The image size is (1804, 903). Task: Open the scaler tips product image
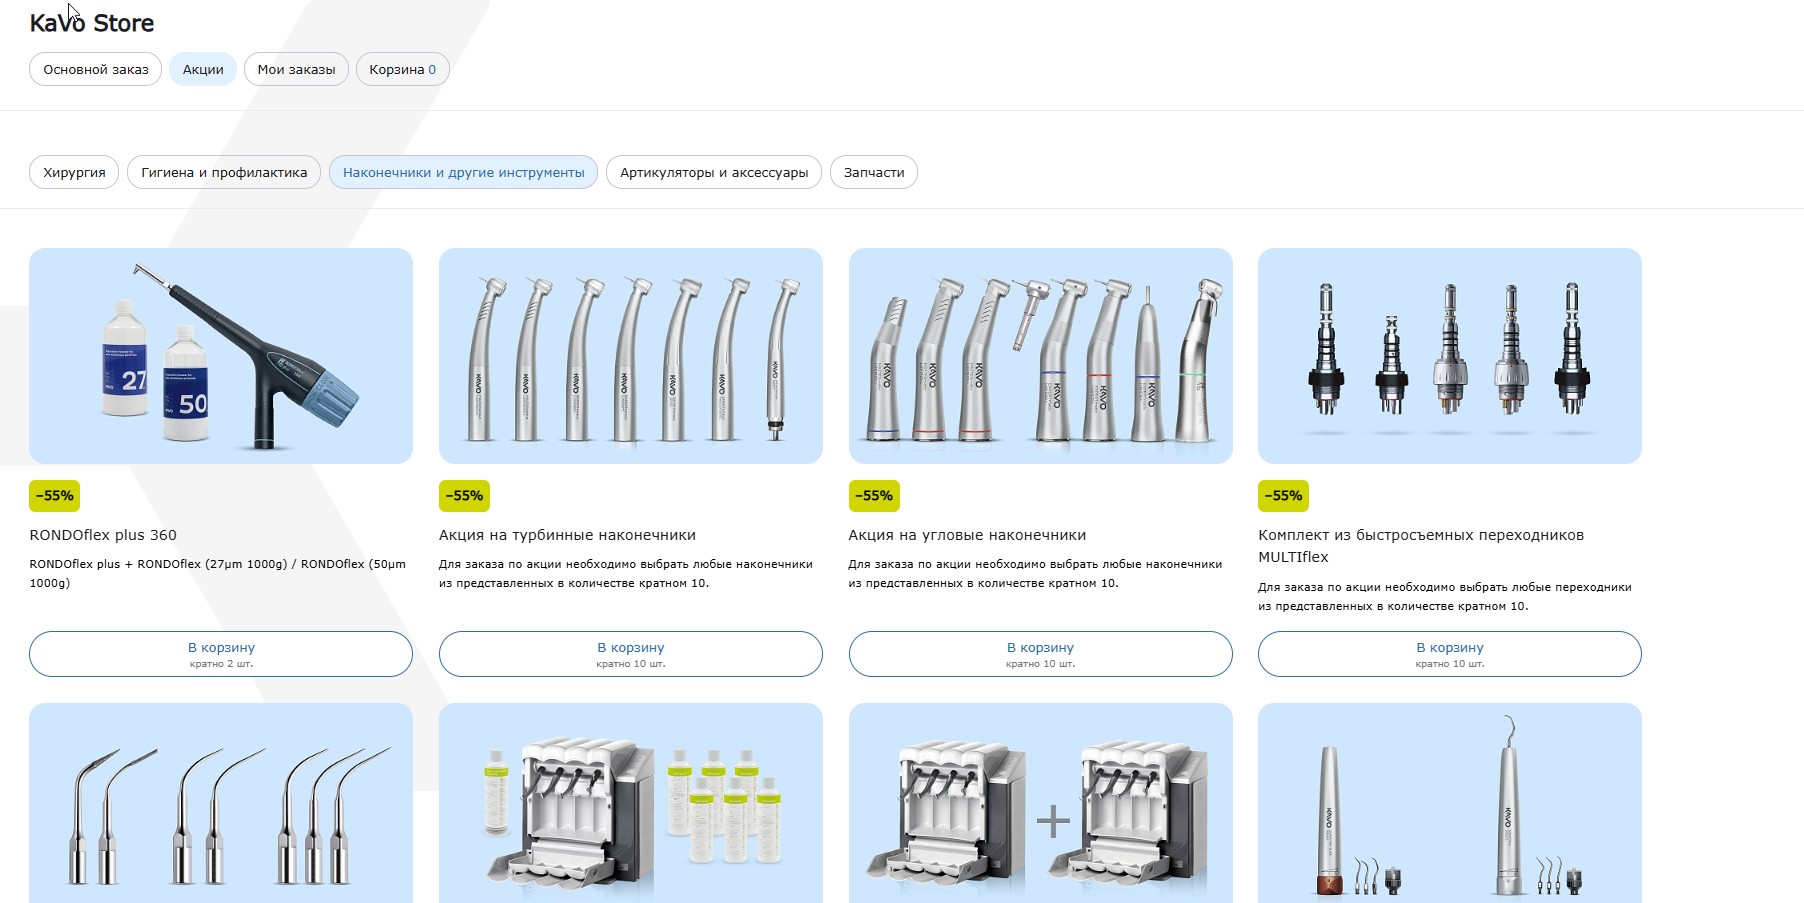coord(221,803)
